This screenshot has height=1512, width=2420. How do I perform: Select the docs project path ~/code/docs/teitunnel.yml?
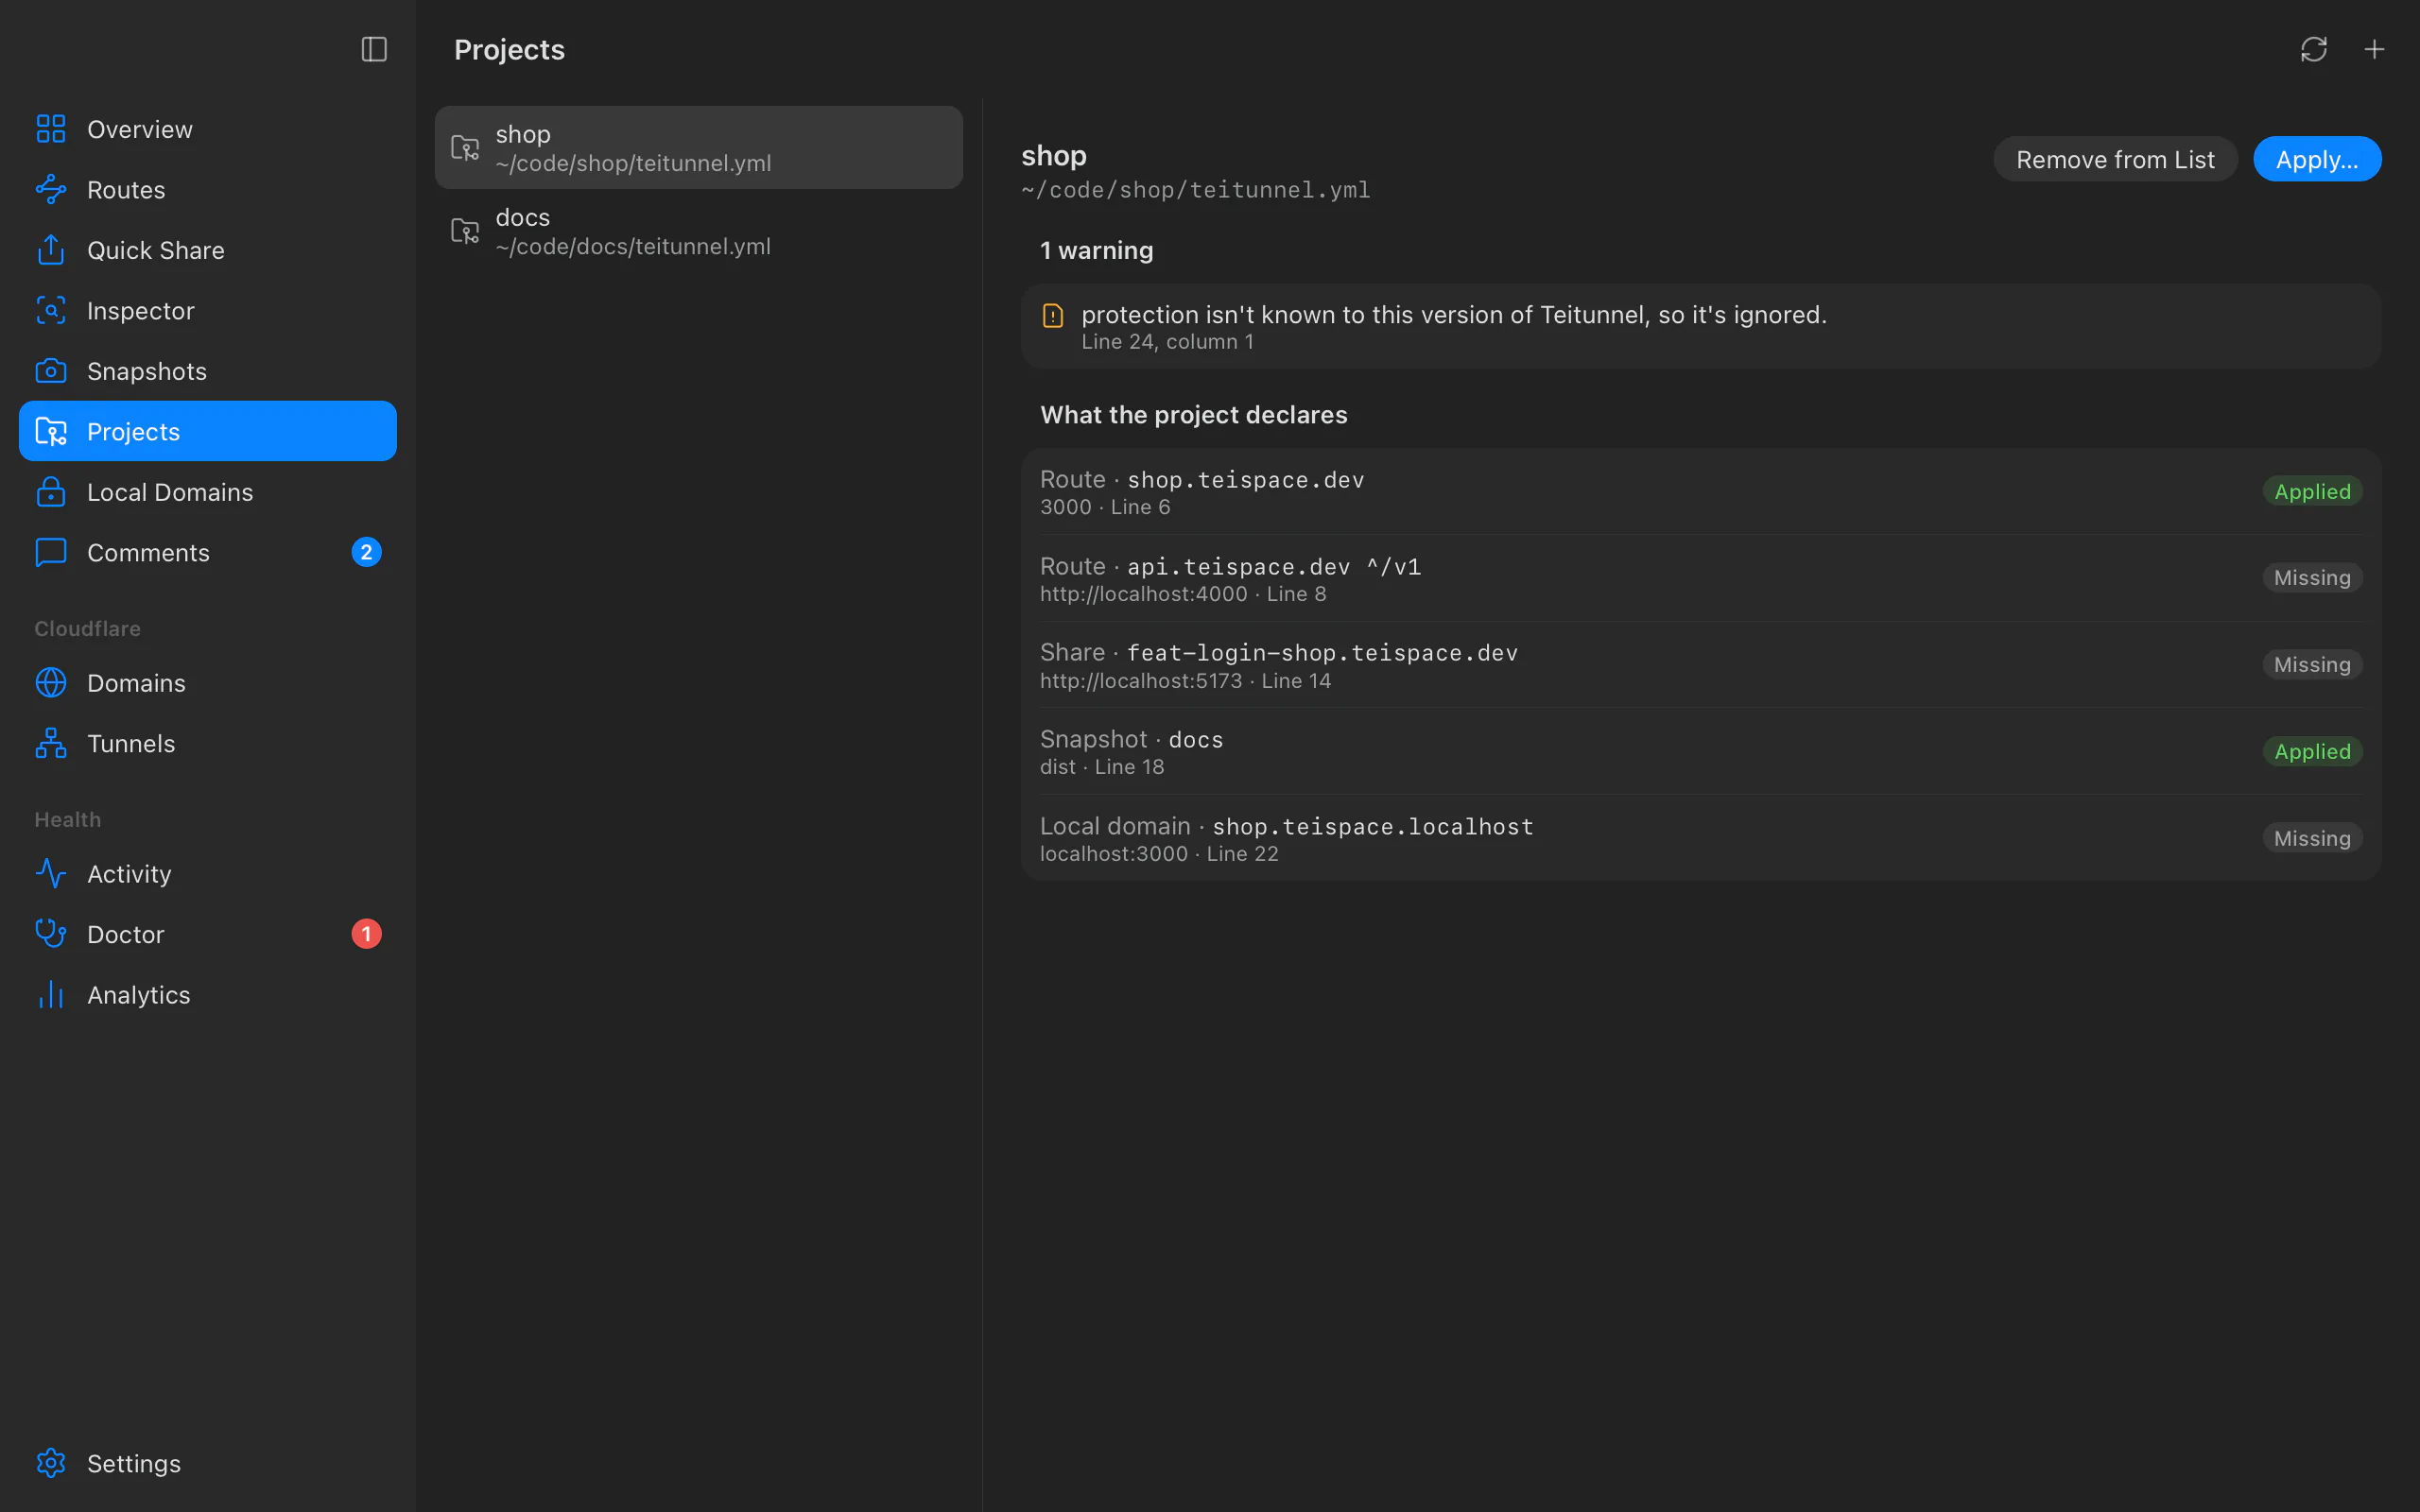(x=633, y=246)
